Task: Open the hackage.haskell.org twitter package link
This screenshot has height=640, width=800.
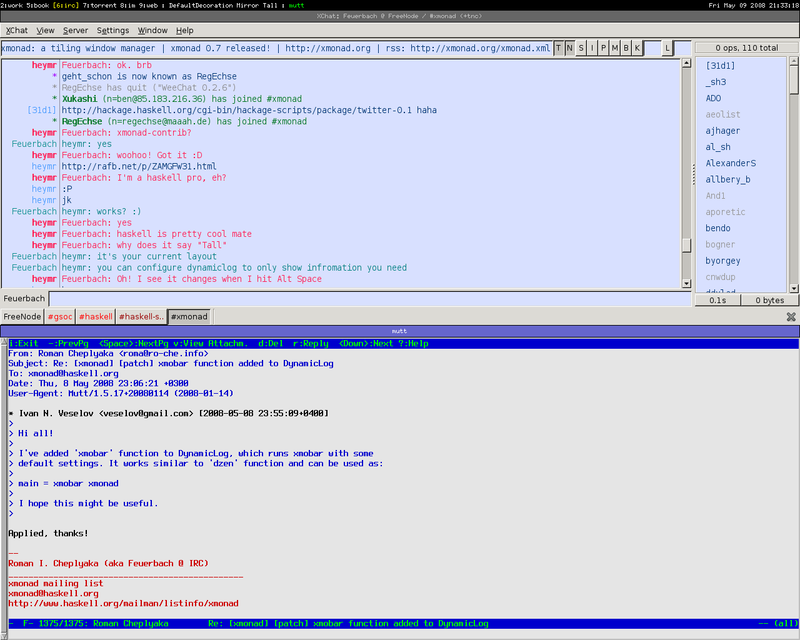Action: (x=237, y=110)
